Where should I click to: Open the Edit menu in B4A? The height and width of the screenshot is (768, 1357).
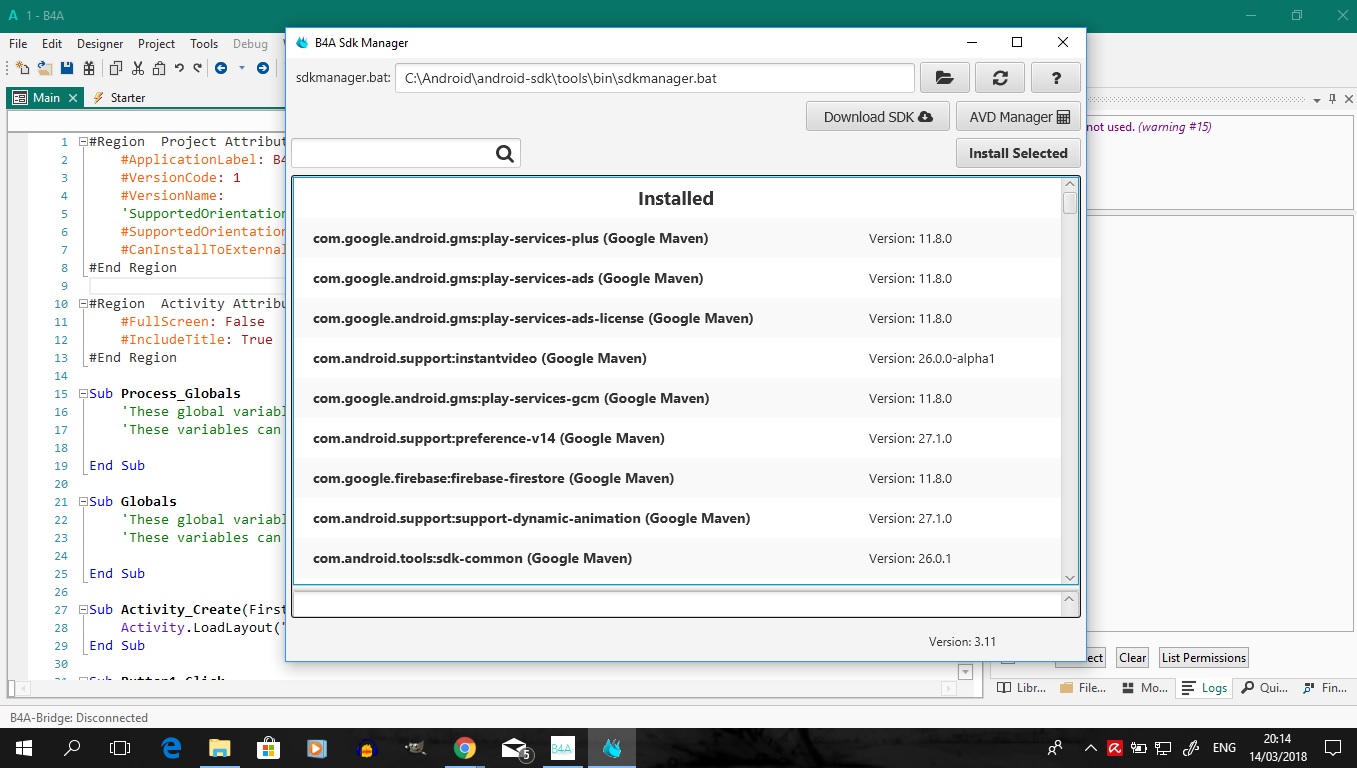tap(52, 44)
